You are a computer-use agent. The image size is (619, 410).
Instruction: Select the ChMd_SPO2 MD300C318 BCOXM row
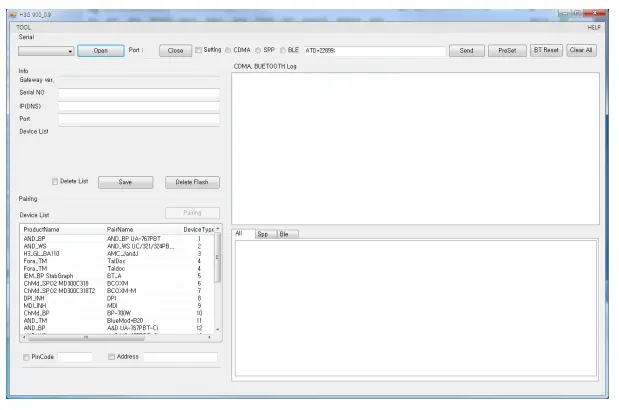click(x=117, y=283)
